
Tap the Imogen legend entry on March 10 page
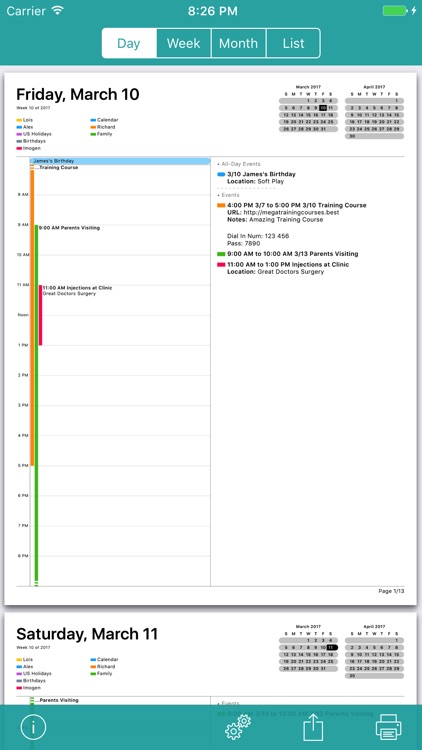(29, 148)
